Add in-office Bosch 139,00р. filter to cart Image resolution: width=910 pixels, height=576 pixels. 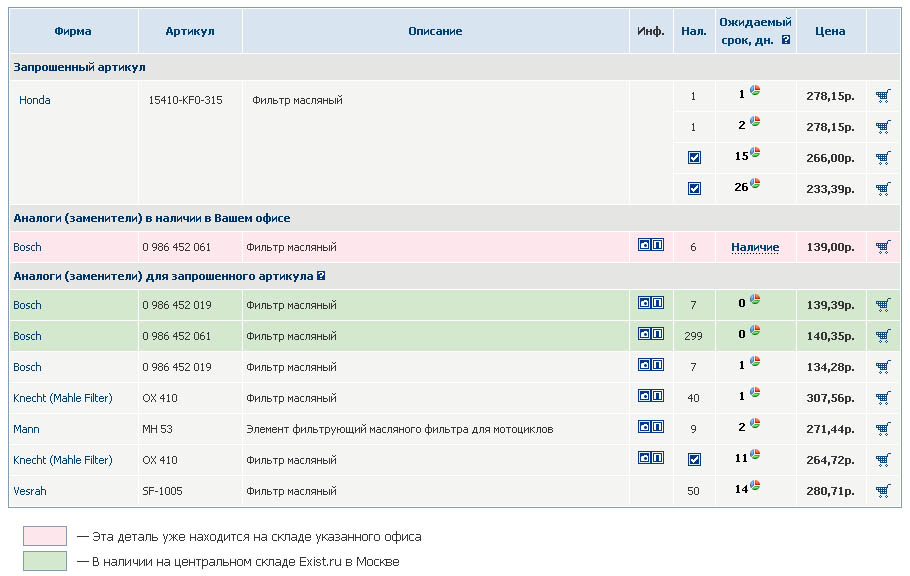(x=882, y=247)
